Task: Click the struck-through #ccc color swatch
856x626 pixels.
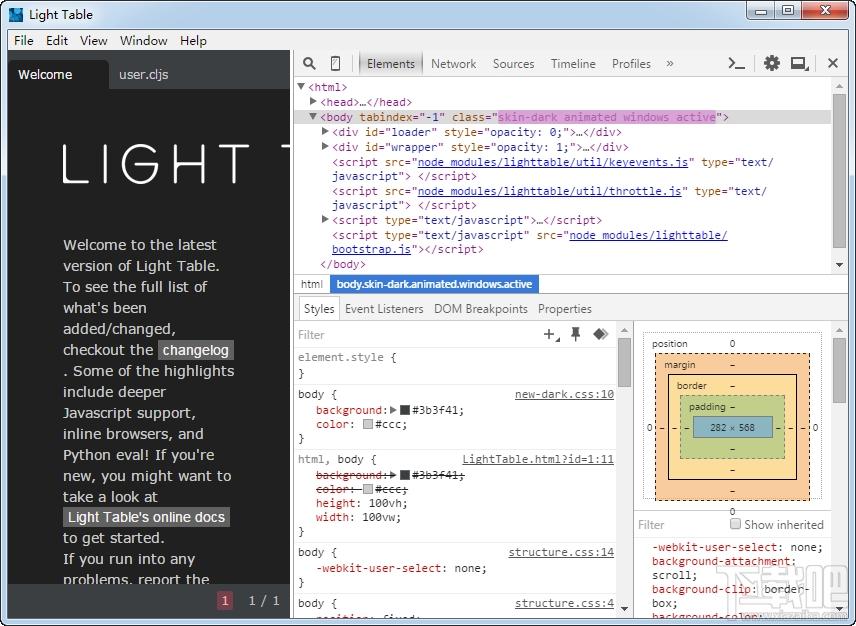Action: (368, 489)
